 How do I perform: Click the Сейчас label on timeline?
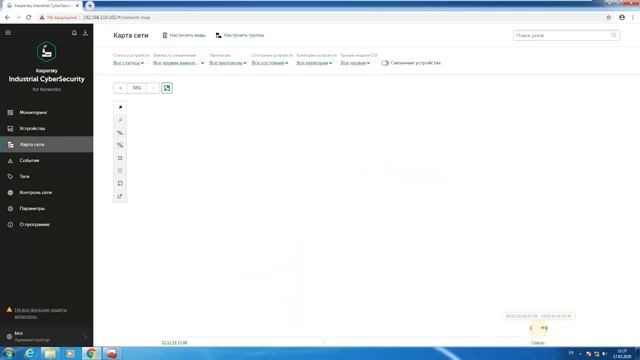click(x=538, y=343)
